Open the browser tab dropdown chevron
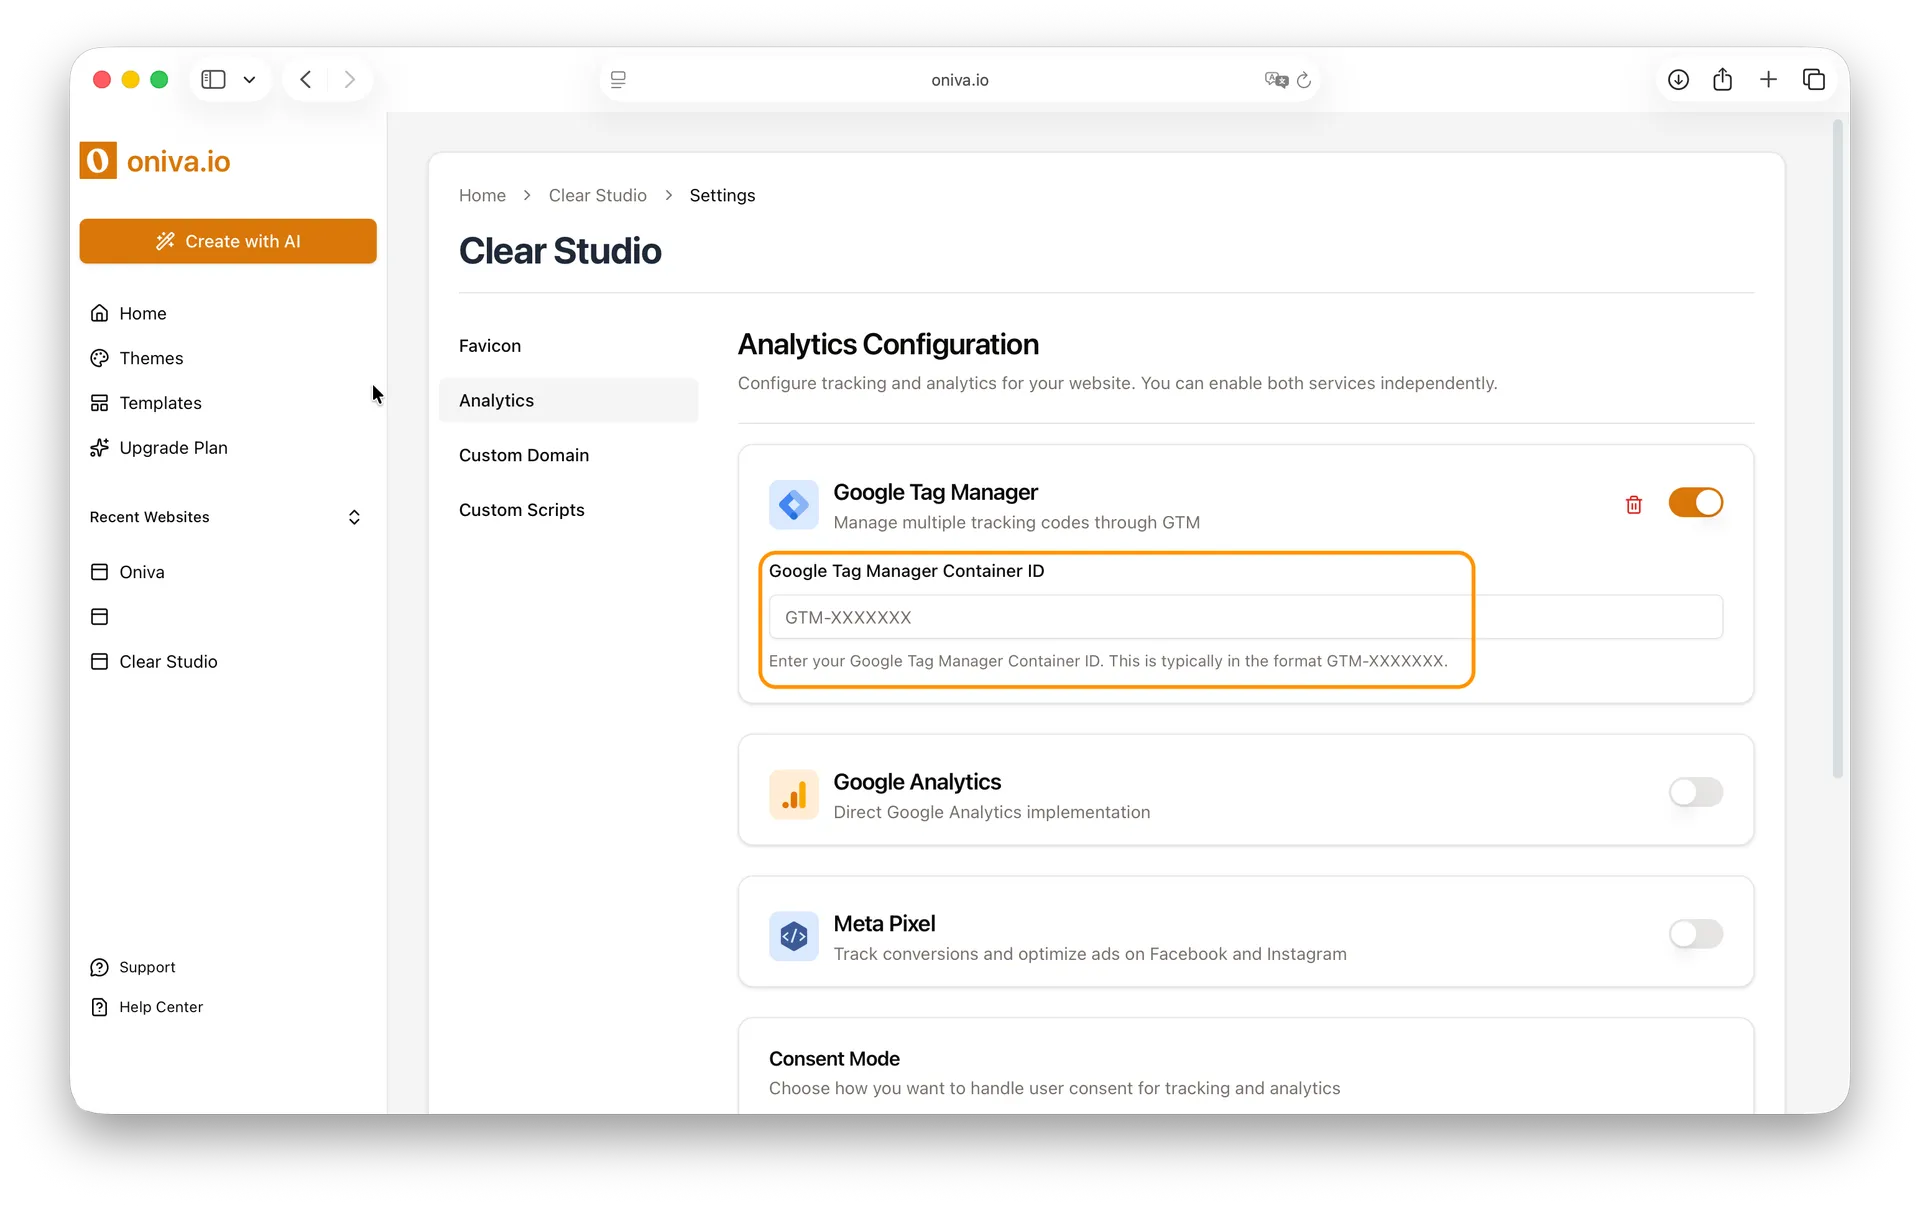The height and width of the screenshot is (1206, 1920). point(249,79)
